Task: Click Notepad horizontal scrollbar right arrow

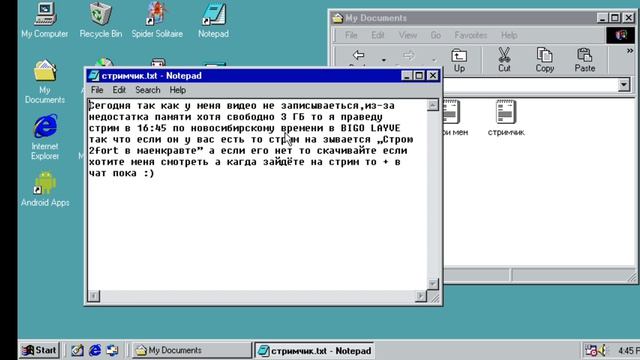Action: tap(420, 296)
